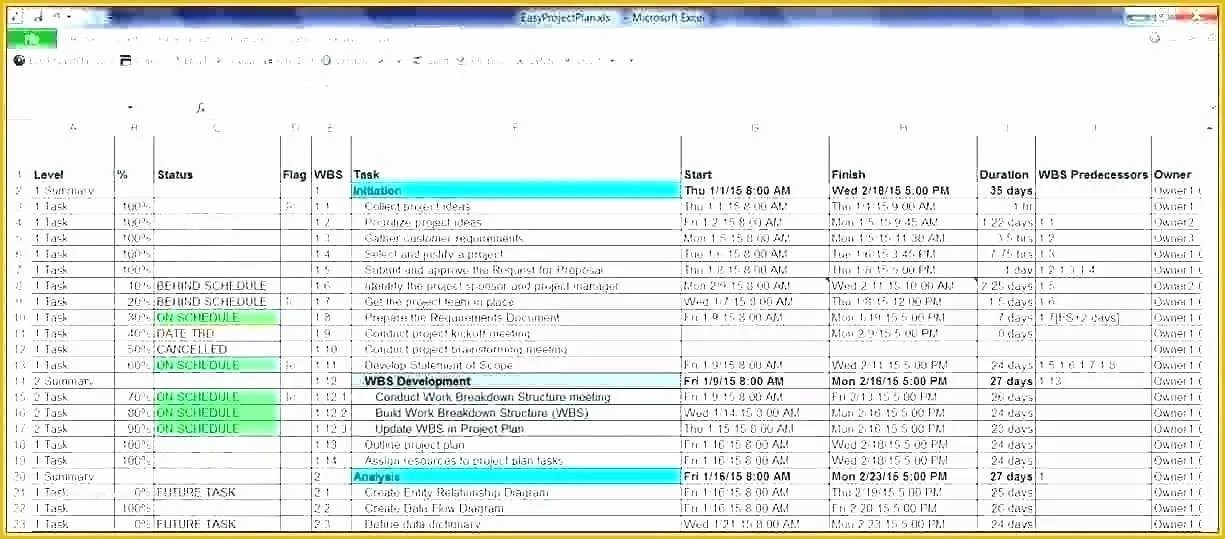Click the fx Insert Function button
The width and height of the screenshot is (1225, 539).
click(200, 107)
